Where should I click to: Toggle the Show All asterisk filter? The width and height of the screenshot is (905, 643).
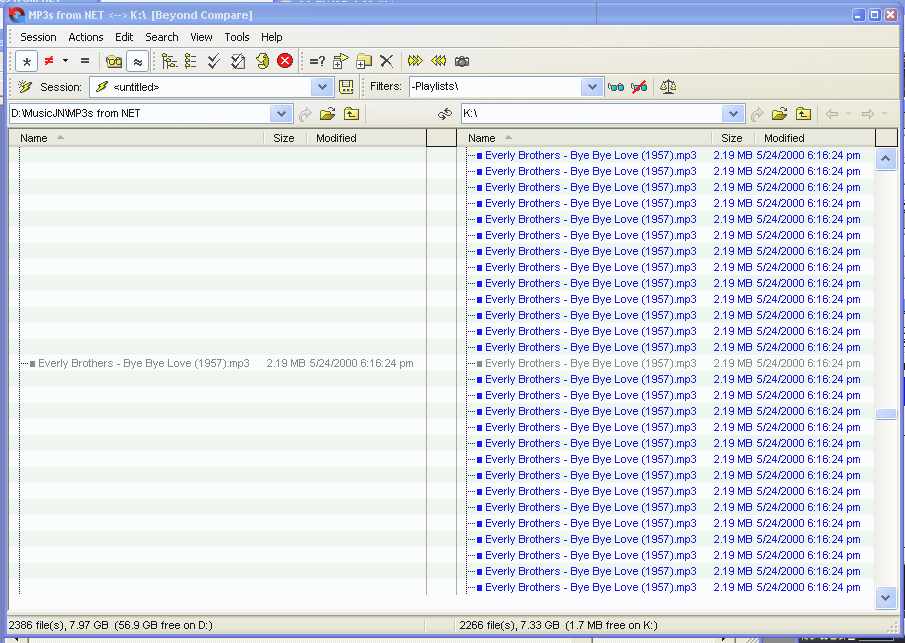point(27,61)
